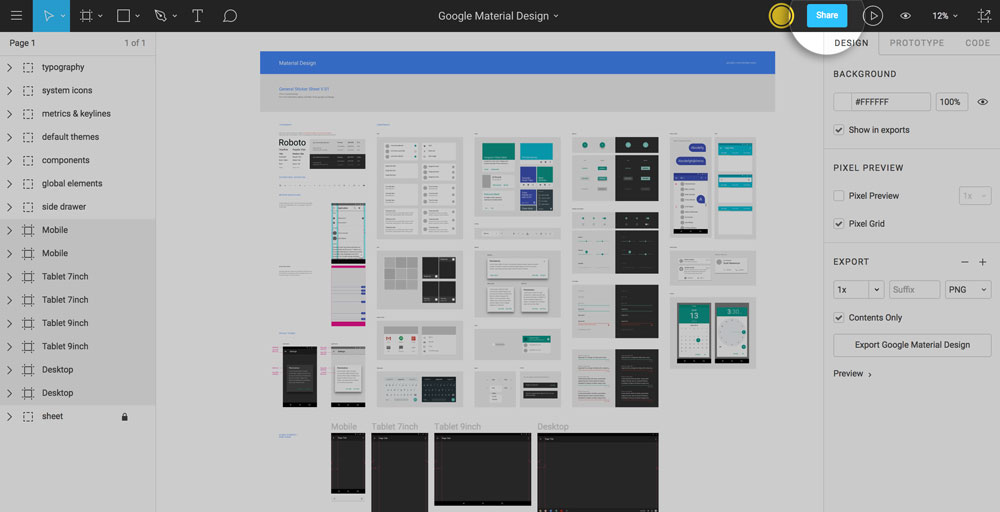Select the Text tool
The width and height of the screenshot is (1000, 512).
point(198,16)
